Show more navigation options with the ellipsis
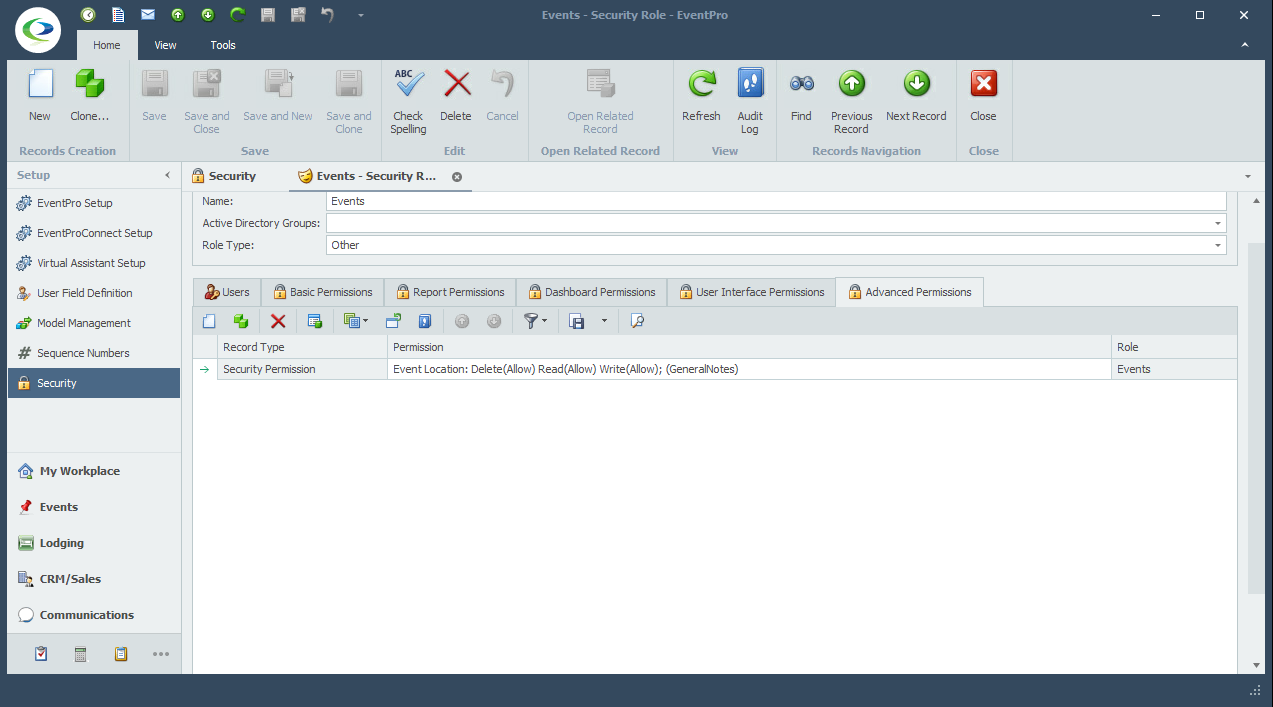This screenshot has height=707, width=1273. tap(161, 654)
